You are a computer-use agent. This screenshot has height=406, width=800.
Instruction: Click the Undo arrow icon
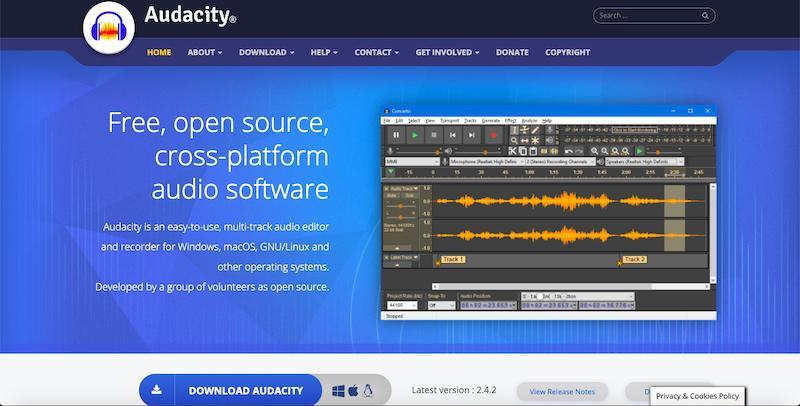[x=569, y=151]
